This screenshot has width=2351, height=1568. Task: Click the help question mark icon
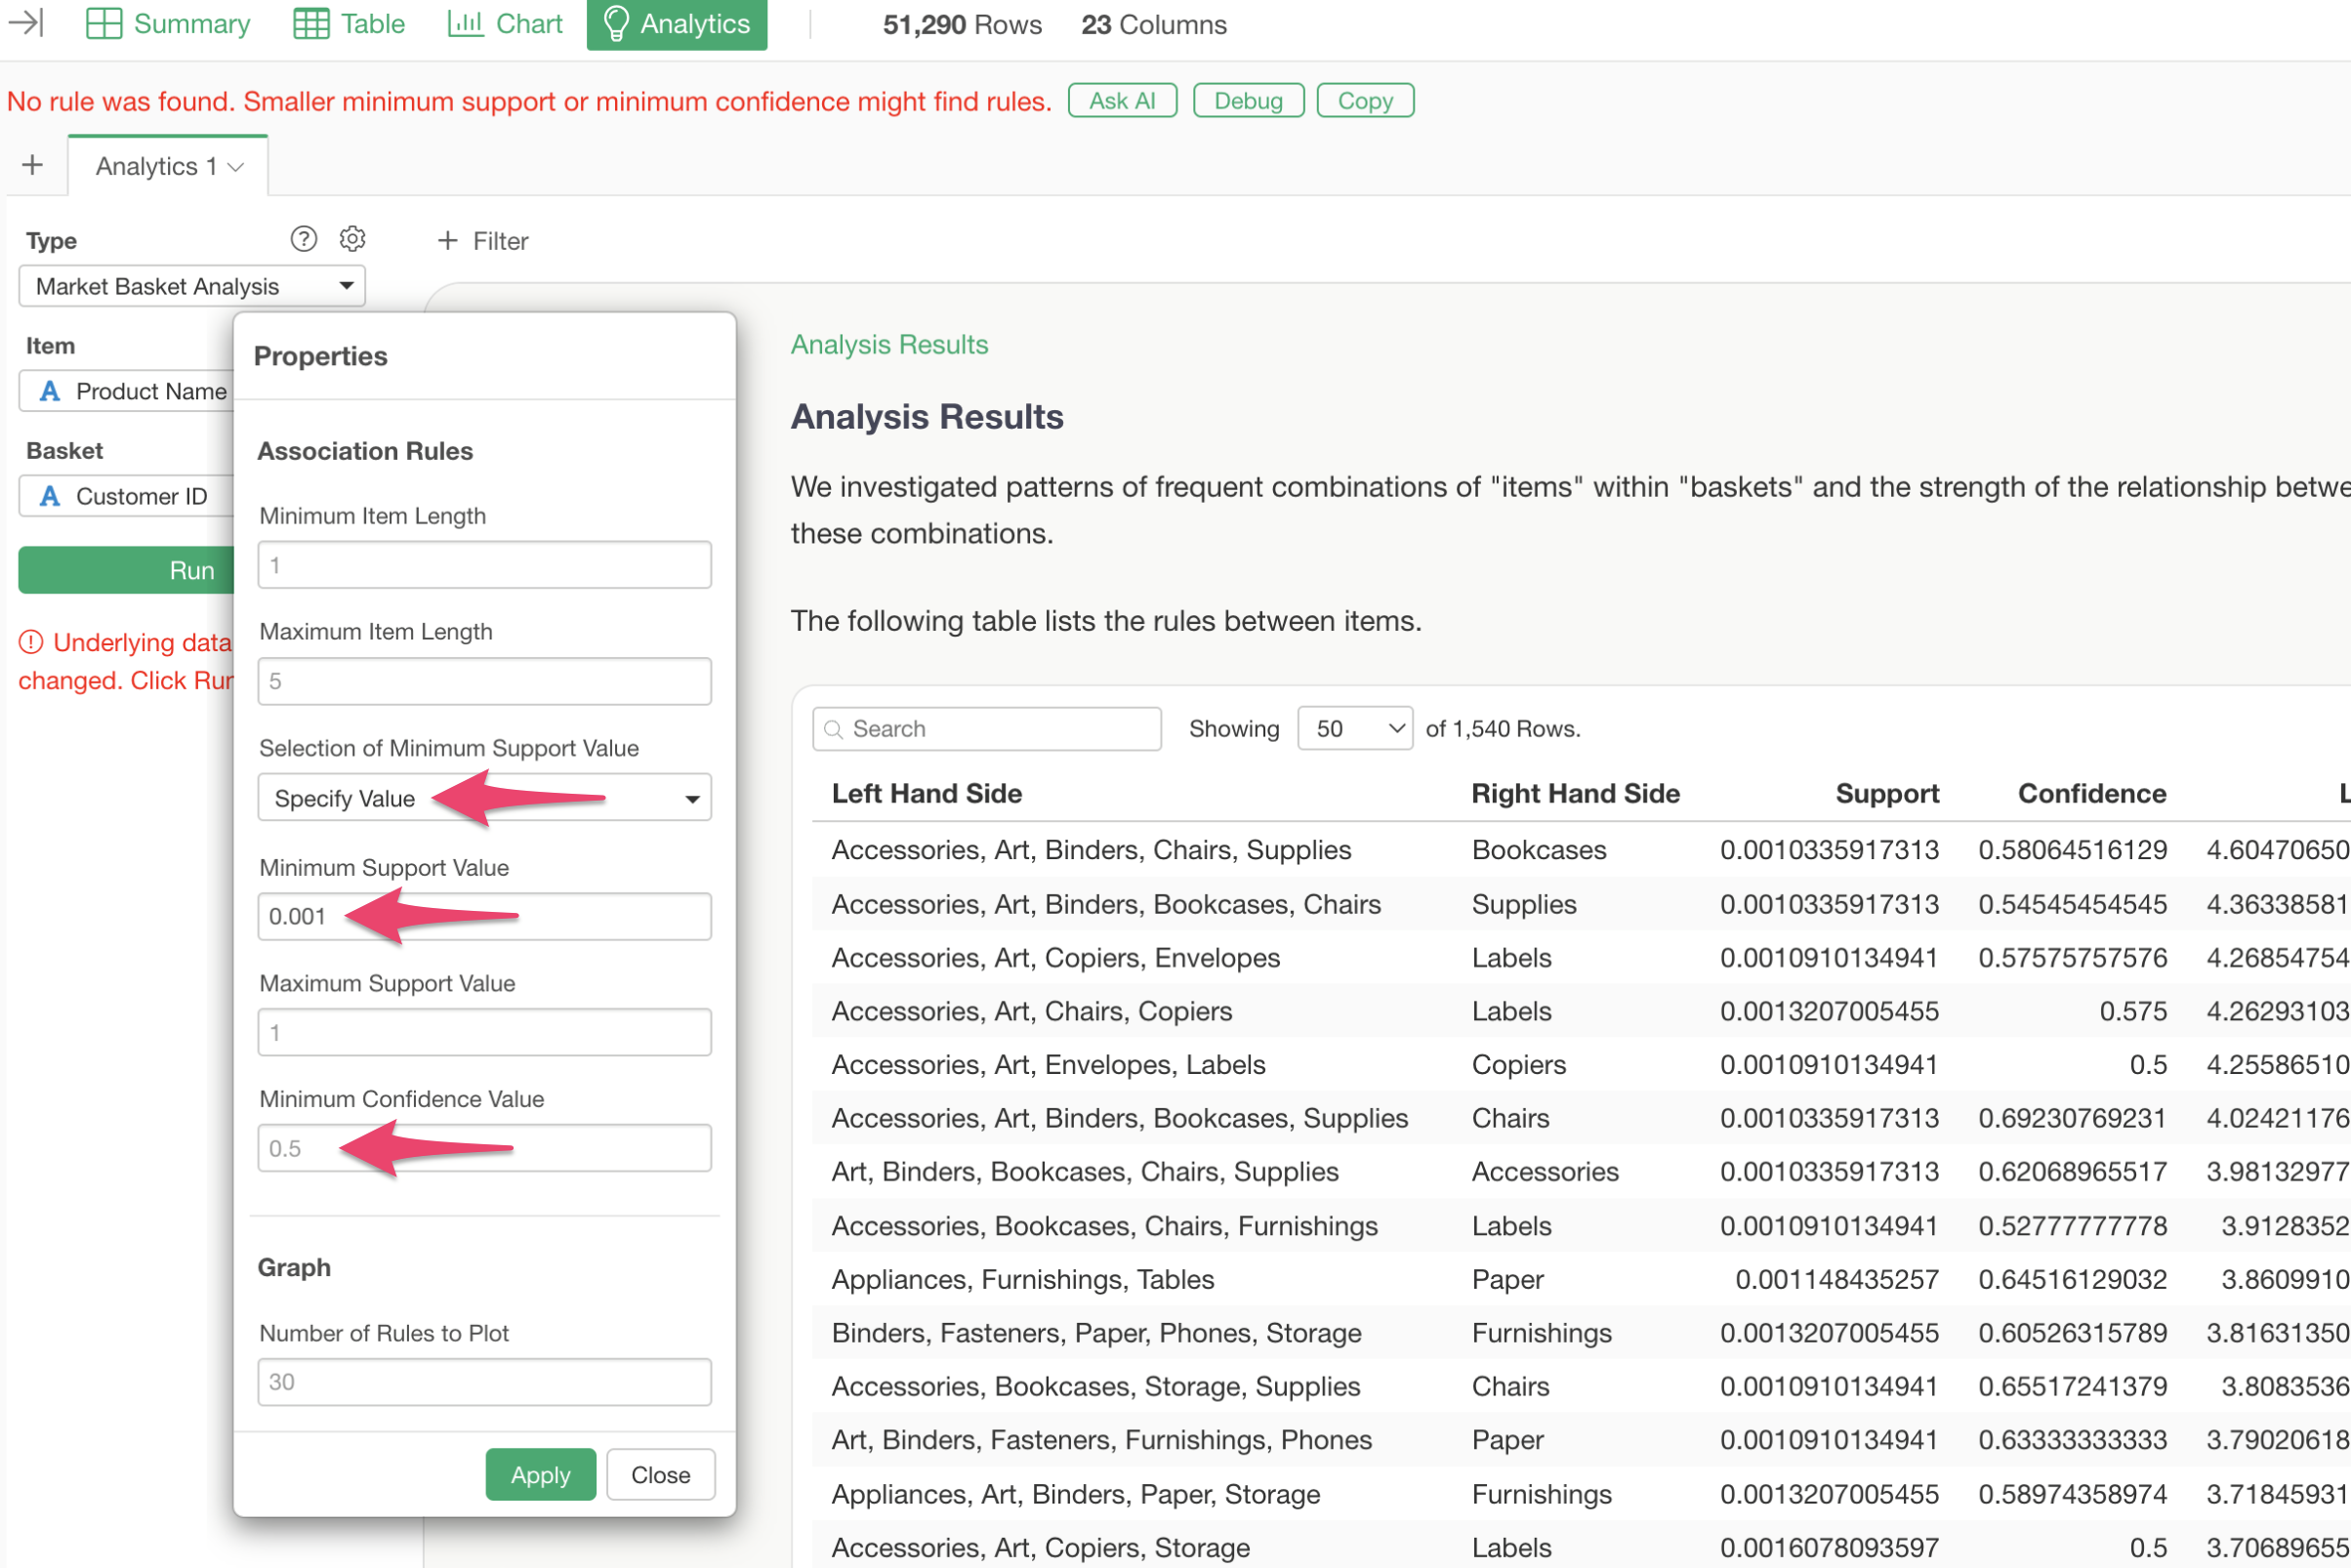303,239
